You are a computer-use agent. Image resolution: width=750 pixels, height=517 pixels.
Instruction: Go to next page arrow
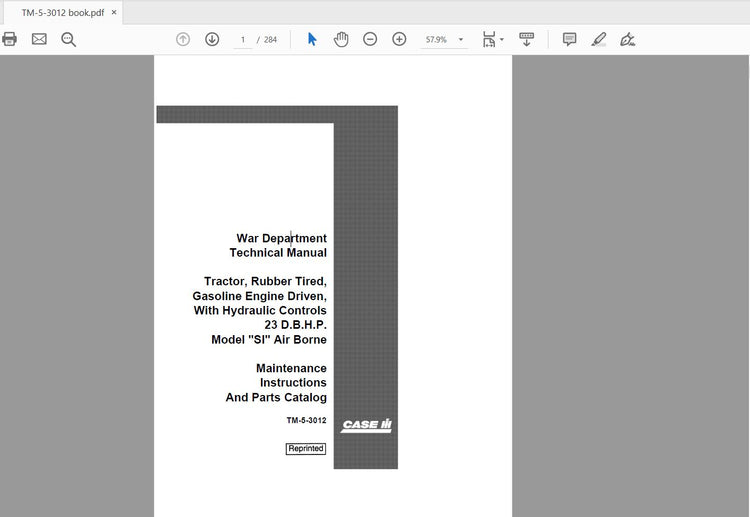point(212,39)
